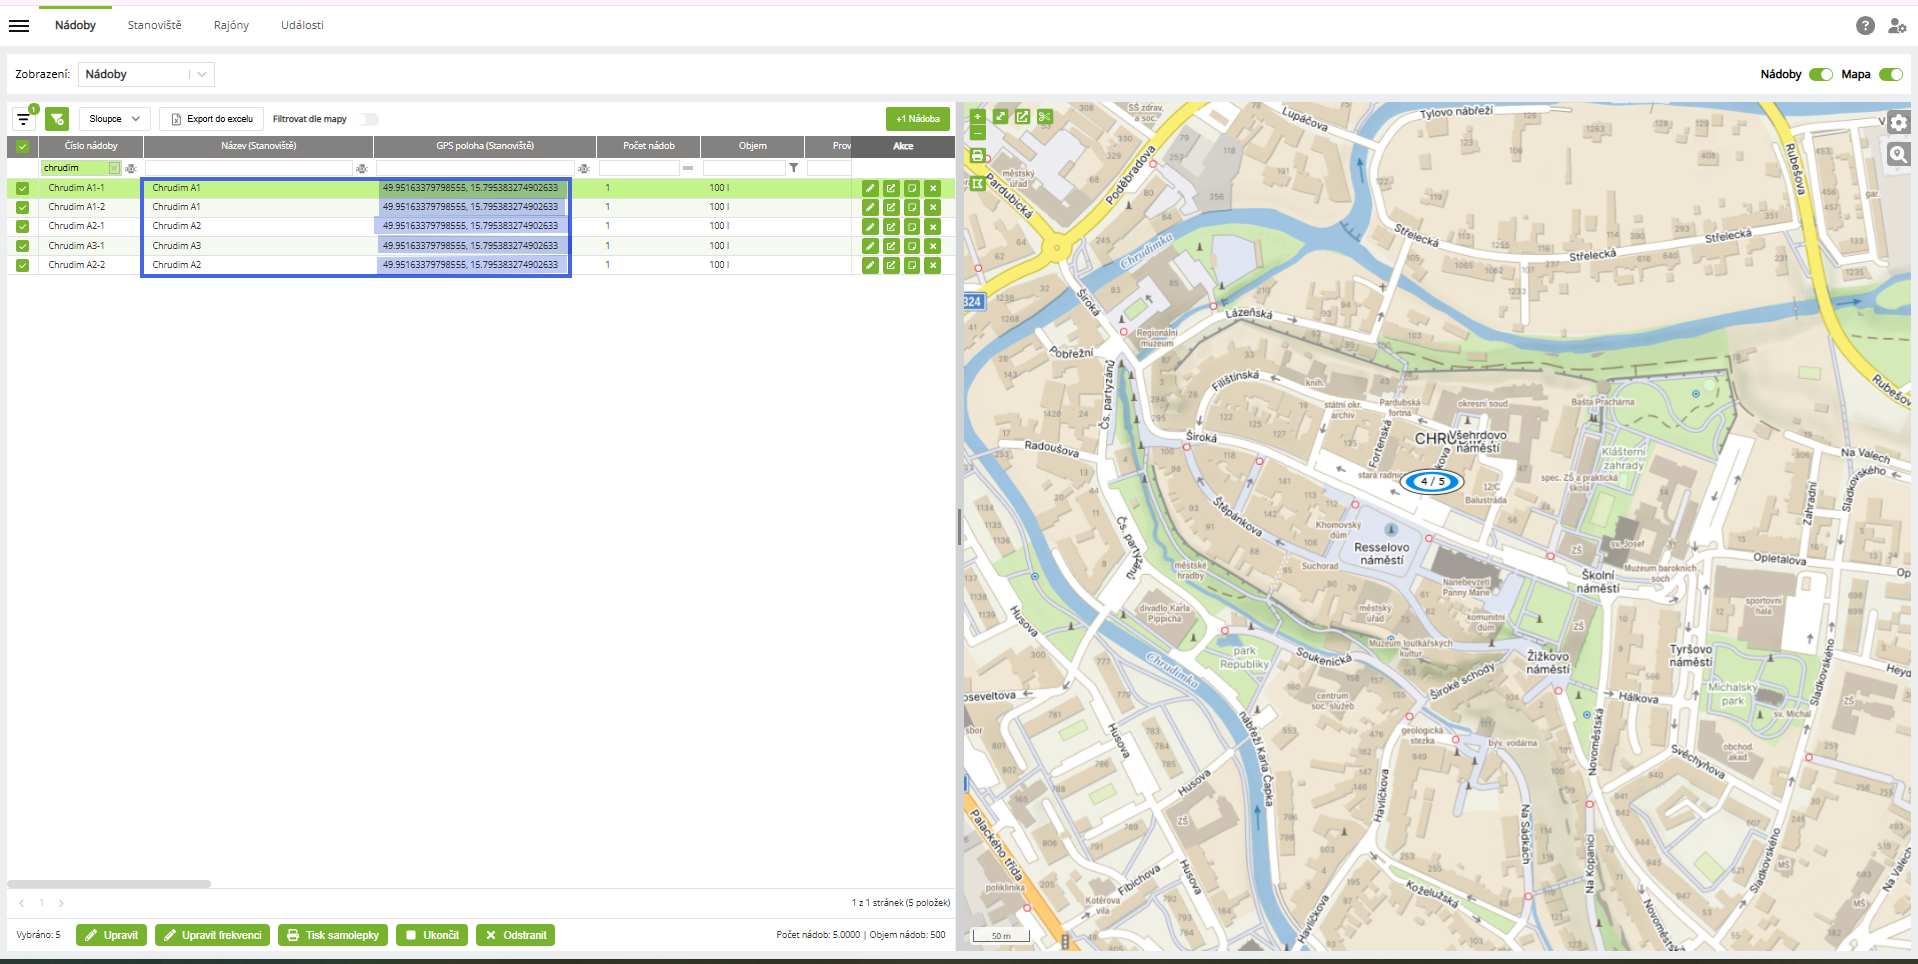The image size is (1918, 964).
Task: Edit the Chrudim A1-2 row with pencil
Action: click(x=870, y=207)
